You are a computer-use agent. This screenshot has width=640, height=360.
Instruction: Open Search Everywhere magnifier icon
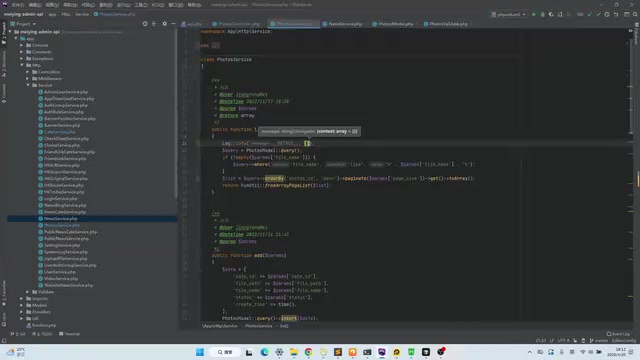[635, 14]
